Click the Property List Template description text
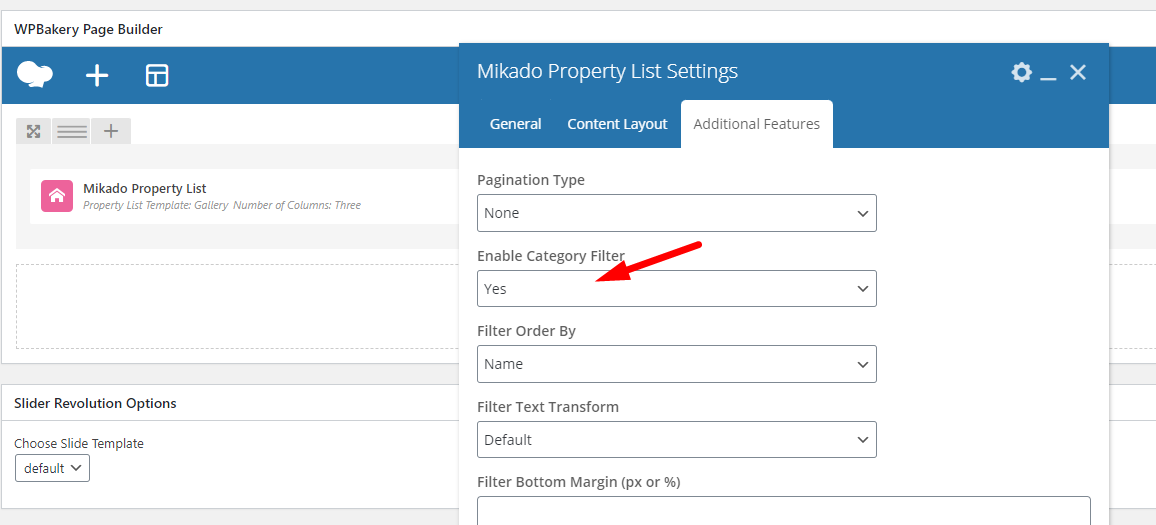The image size is (1156, 525). (222, 205)
